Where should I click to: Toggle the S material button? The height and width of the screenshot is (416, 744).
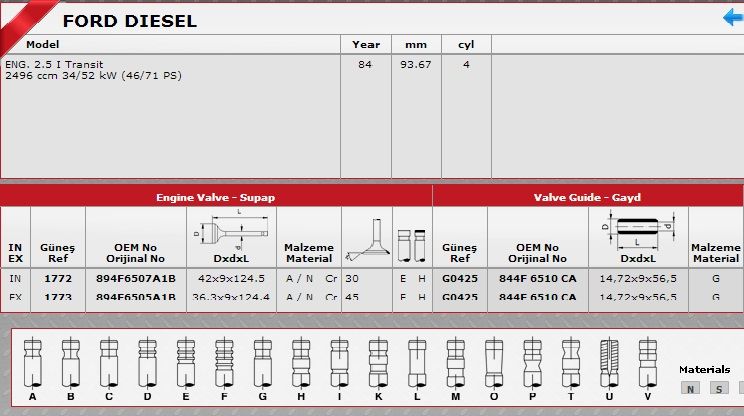719,388
